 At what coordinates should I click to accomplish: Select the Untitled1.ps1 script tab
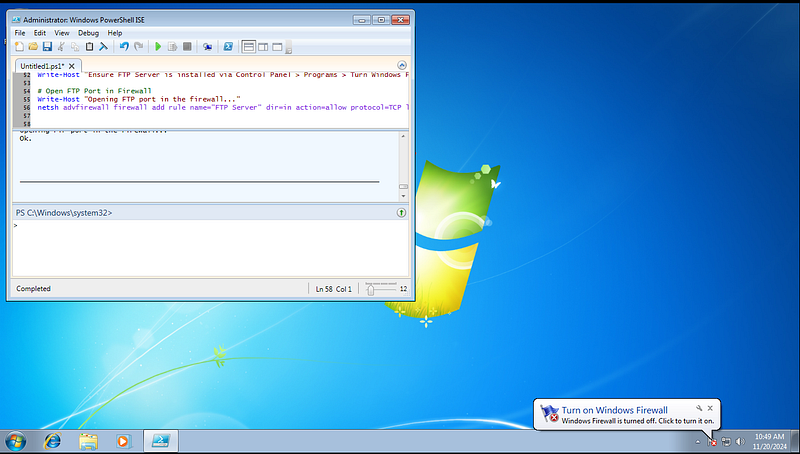[x=42, y=66]
